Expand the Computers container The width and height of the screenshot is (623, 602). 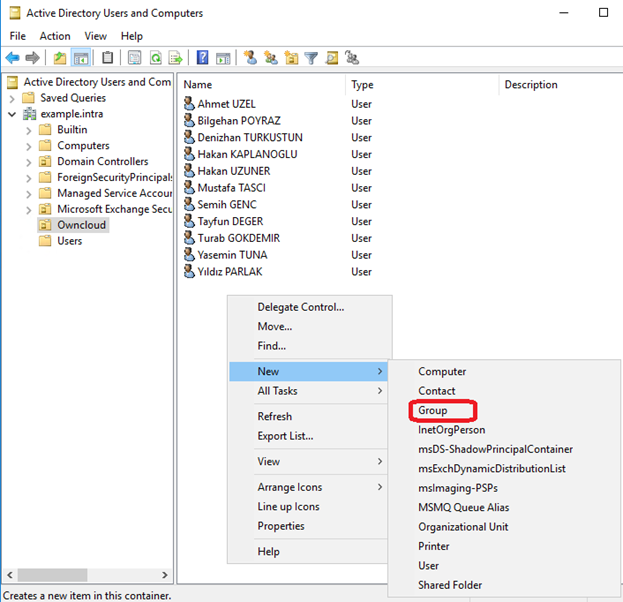pos(29,146)
